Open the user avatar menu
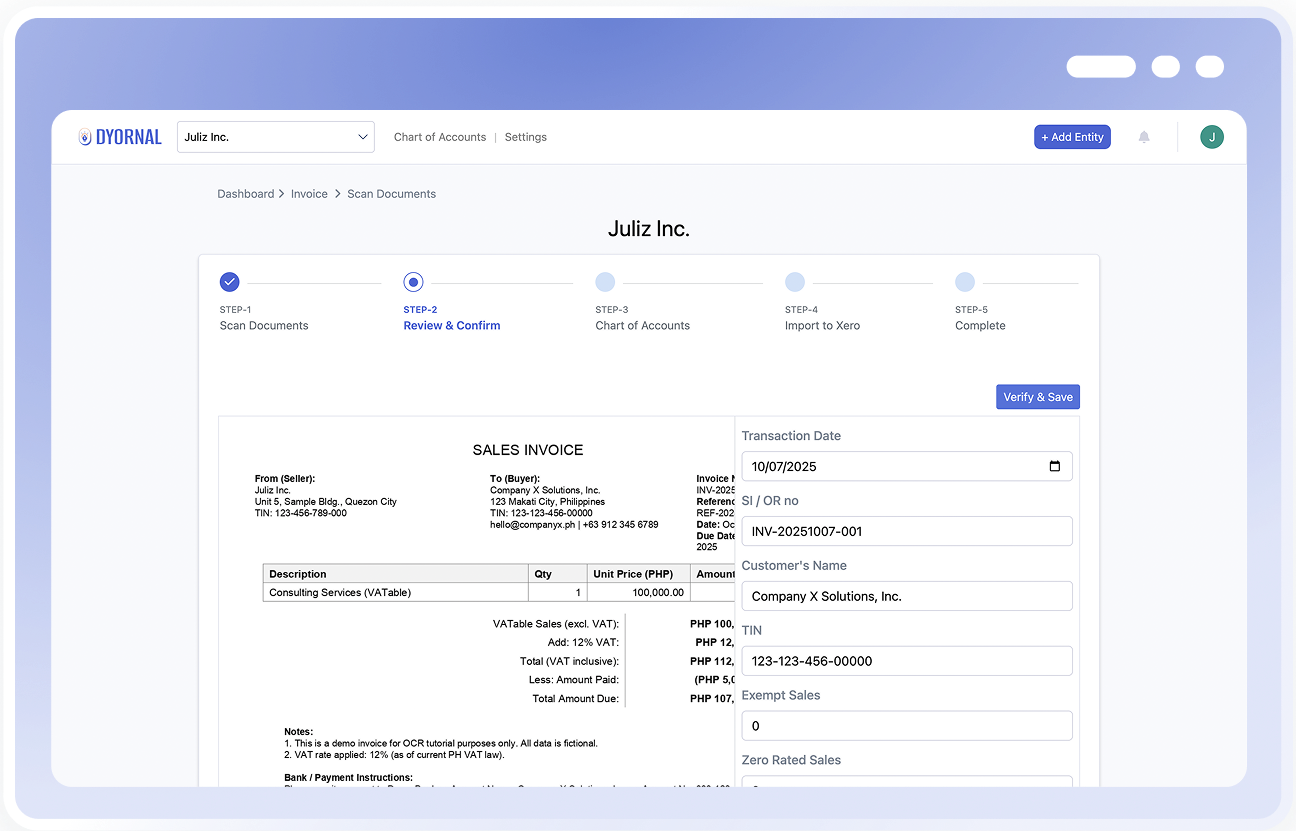Image resolution: width=1296 pixels, height=831 pixels. (1212, 137)
